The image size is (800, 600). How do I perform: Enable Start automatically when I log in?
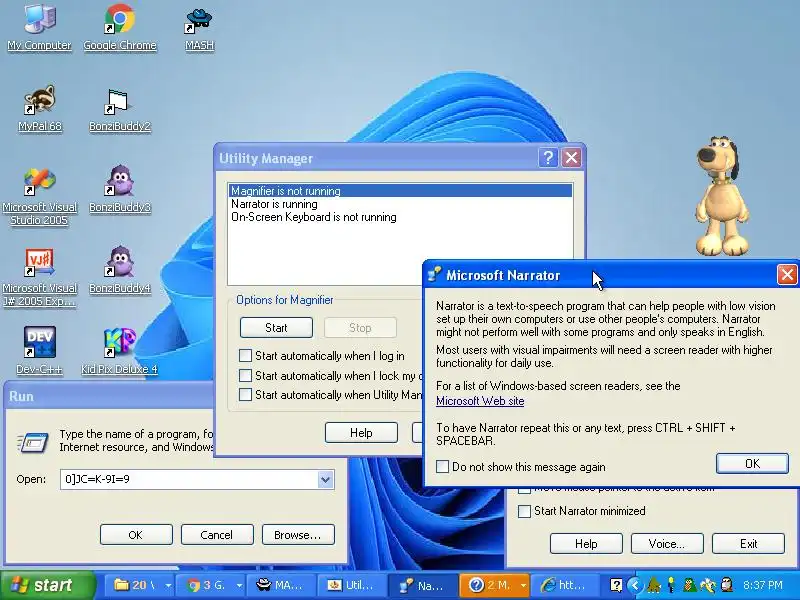(245, 356)
